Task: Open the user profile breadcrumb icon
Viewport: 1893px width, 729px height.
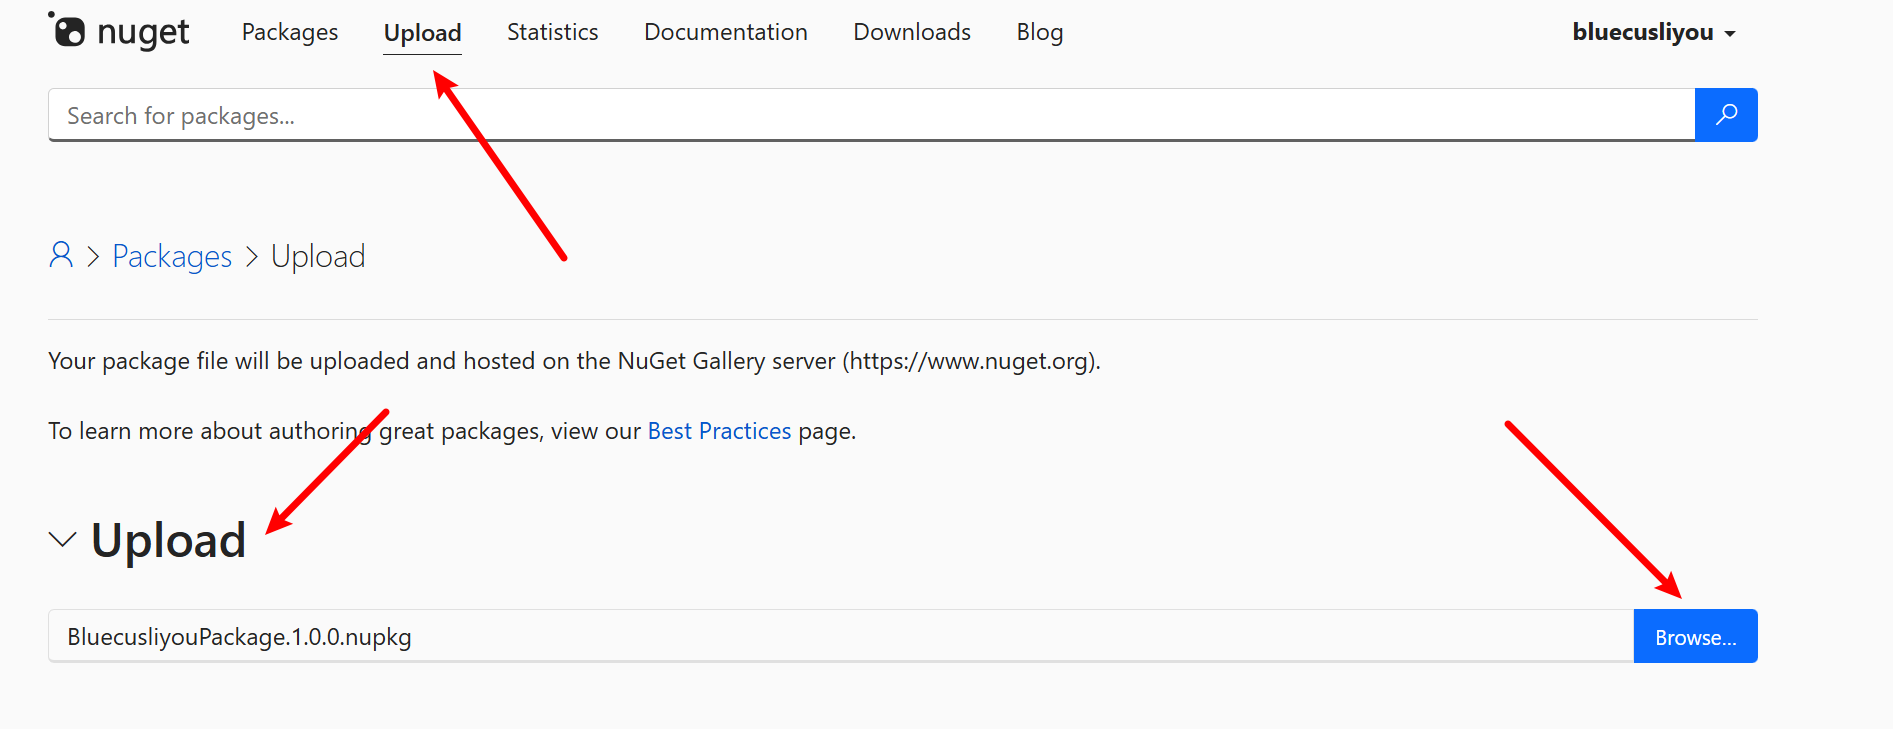Action: [61, 255]
